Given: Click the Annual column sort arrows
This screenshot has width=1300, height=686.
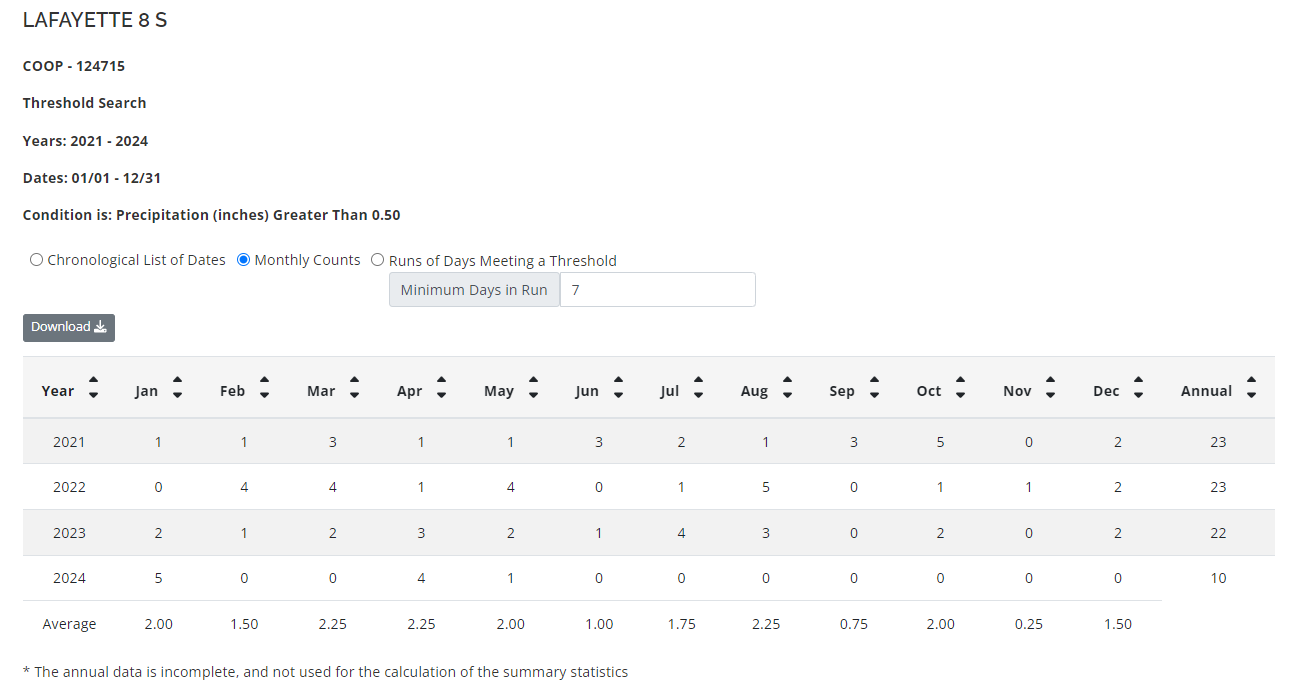Looking at the screenshot, I should [x=1251, y=388].
